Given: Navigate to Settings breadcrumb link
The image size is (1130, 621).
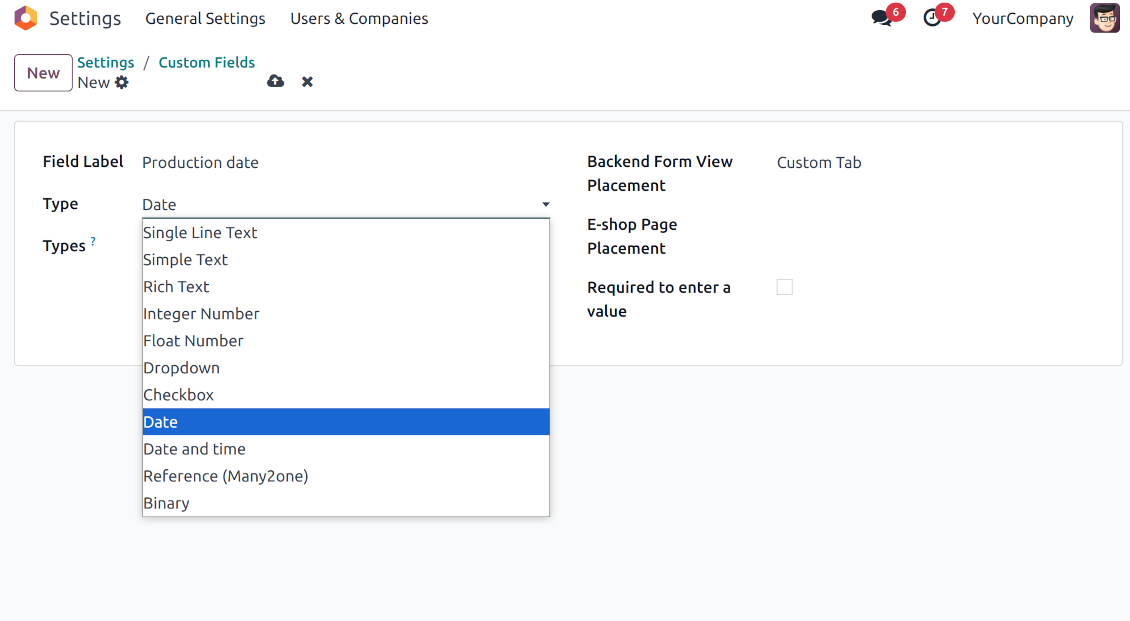Looking at the screenshot, I should pyautogui.click(x=106, y=62).
